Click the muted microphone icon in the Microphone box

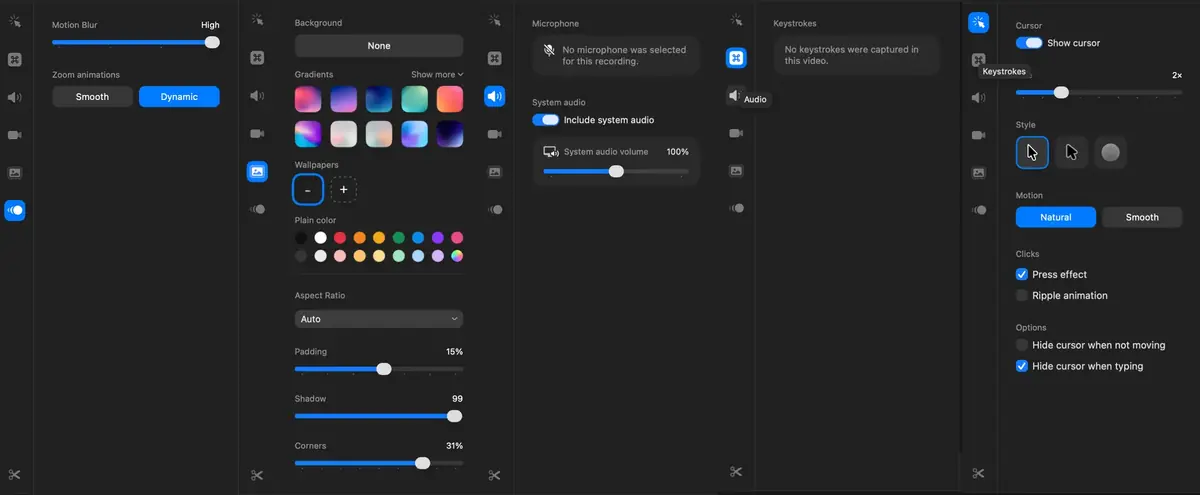(x=549, y=50)
